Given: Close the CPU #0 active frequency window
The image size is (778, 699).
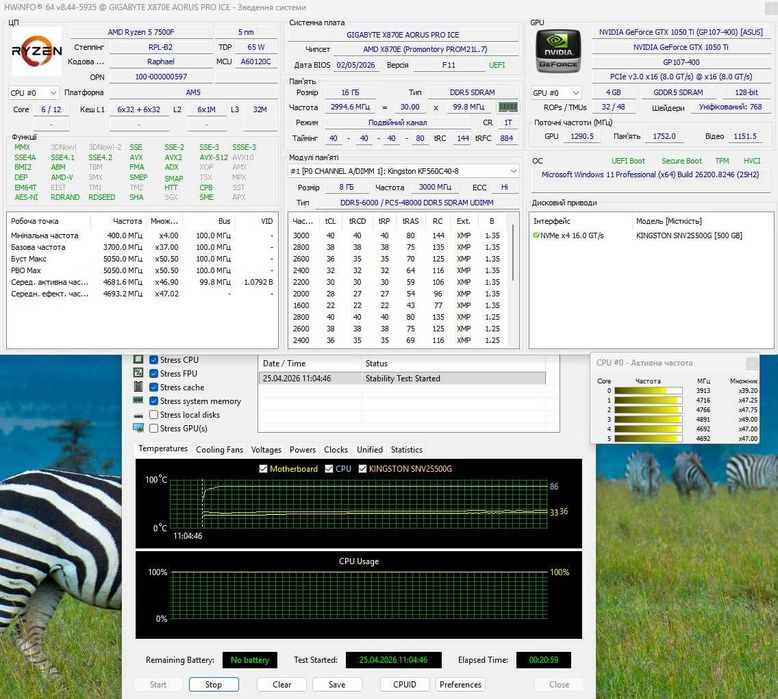Looking at the screenshot, I should click(752, 363).
